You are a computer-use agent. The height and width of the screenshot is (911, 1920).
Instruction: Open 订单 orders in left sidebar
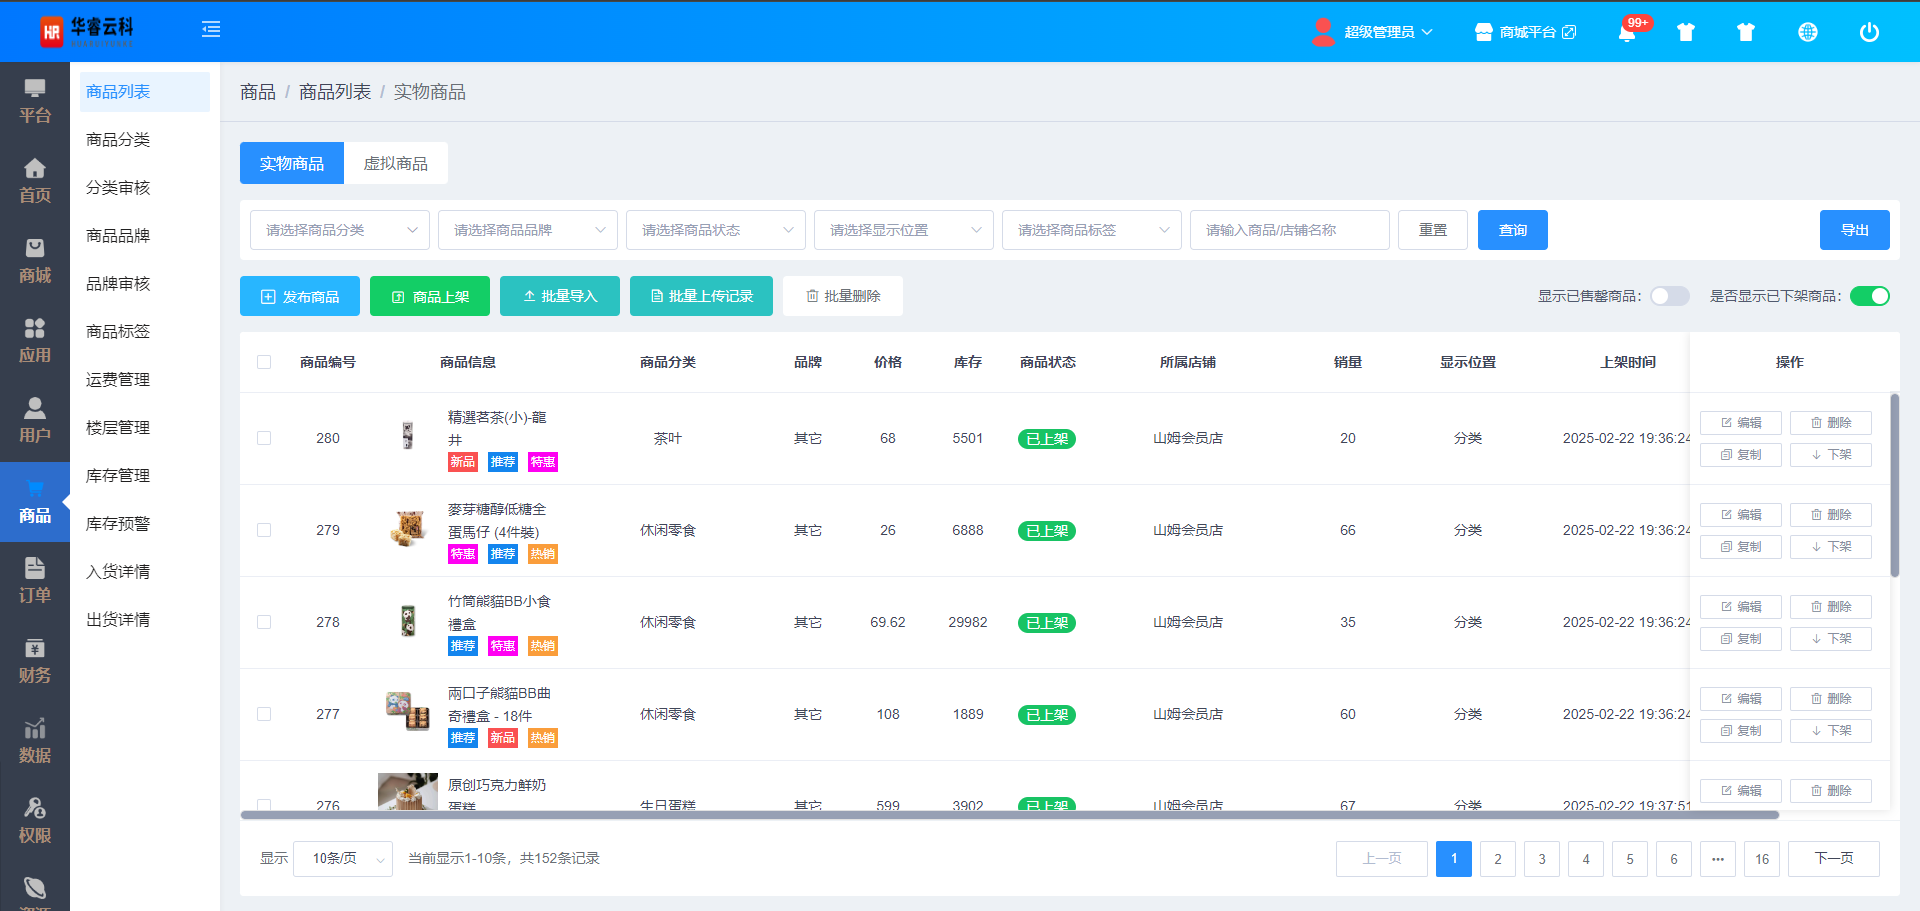35,581
